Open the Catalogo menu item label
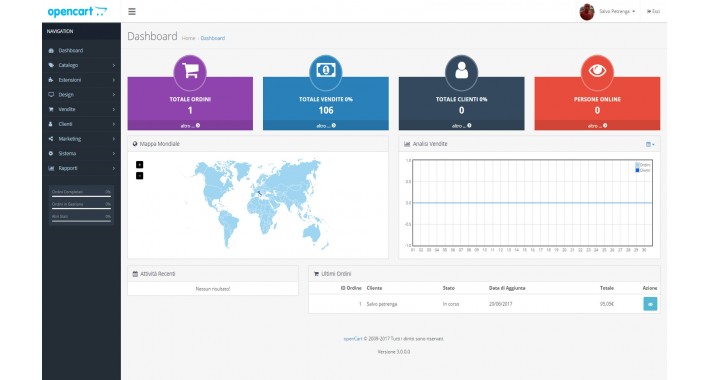Image resolution: width=710 pixels, height=380 pixels. [x=68, y=65]
